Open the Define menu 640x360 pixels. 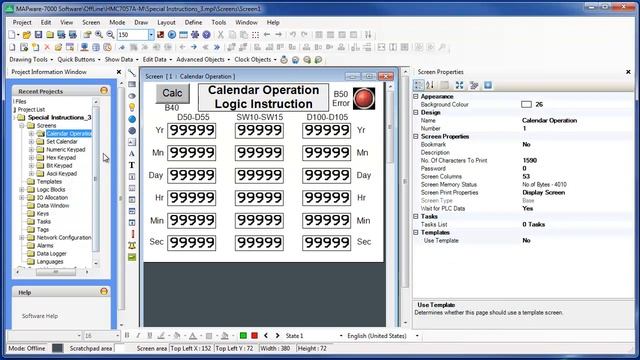point(193,22)
